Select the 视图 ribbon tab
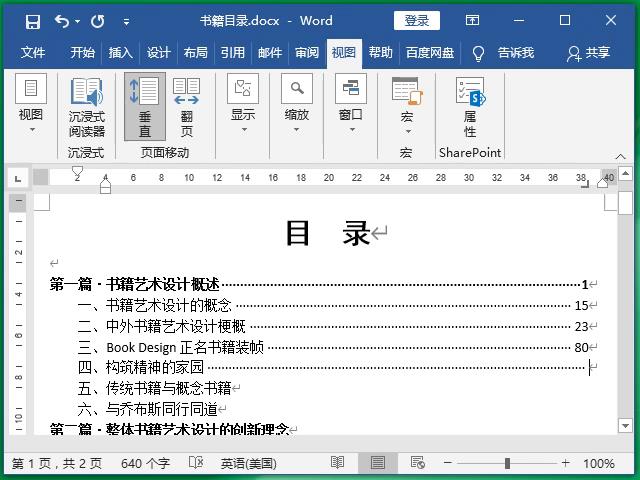Screen dimensions: 640x480 coord(344,53)
